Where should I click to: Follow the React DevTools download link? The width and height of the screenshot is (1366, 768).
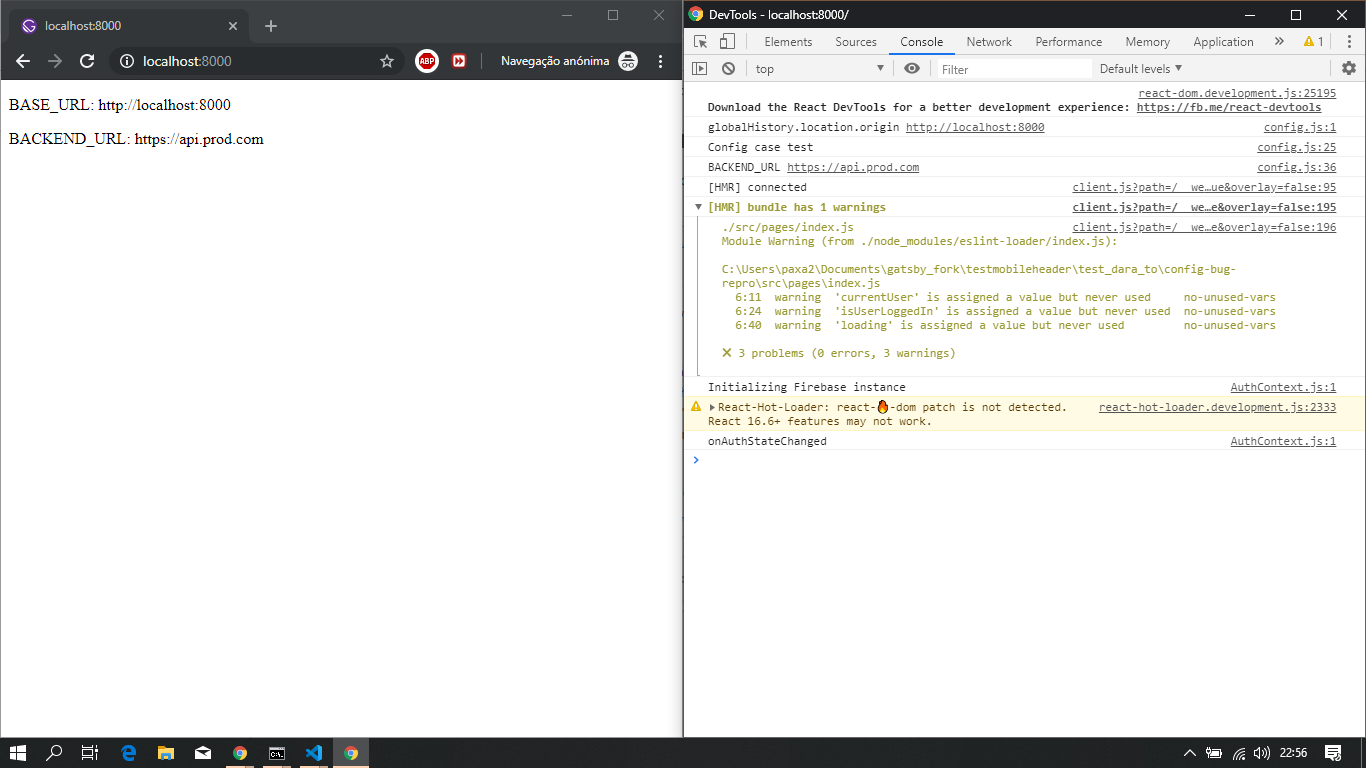tap(1228, 107)
